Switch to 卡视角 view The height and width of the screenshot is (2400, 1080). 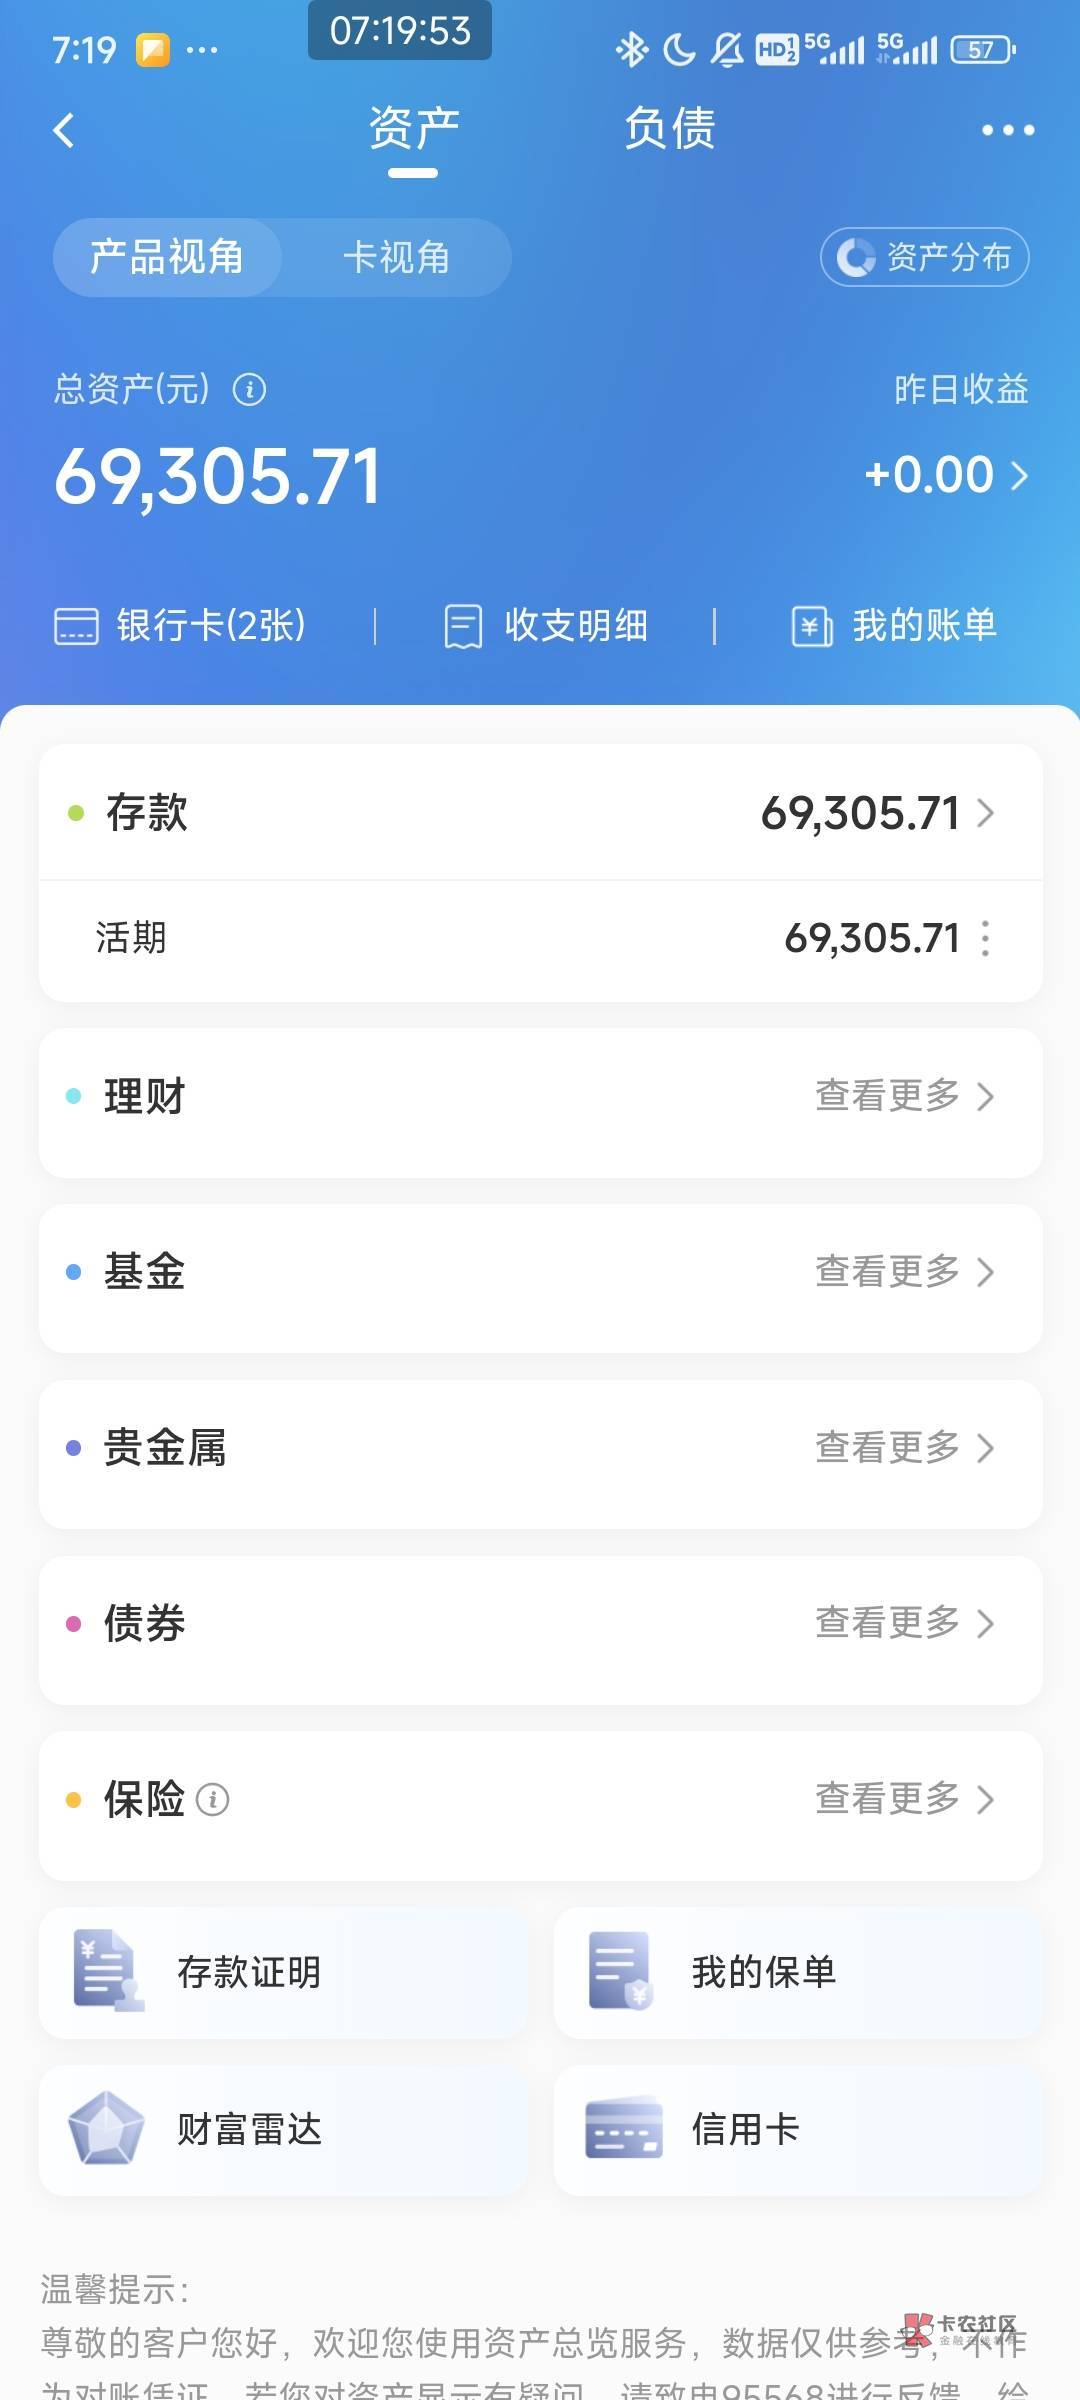pos(396,258)
